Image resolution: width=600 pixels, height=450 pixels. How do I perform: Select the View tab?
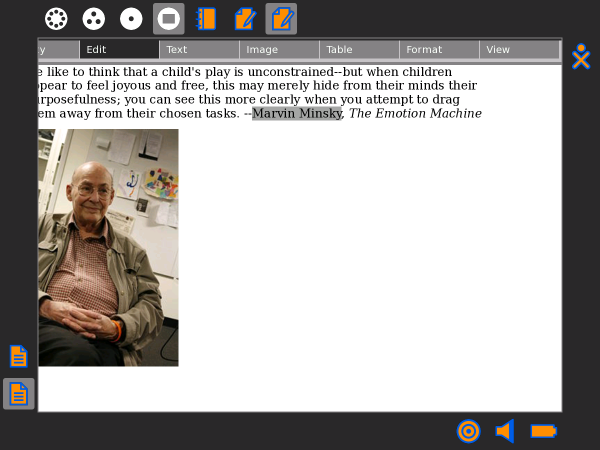(x=518, y=50)
